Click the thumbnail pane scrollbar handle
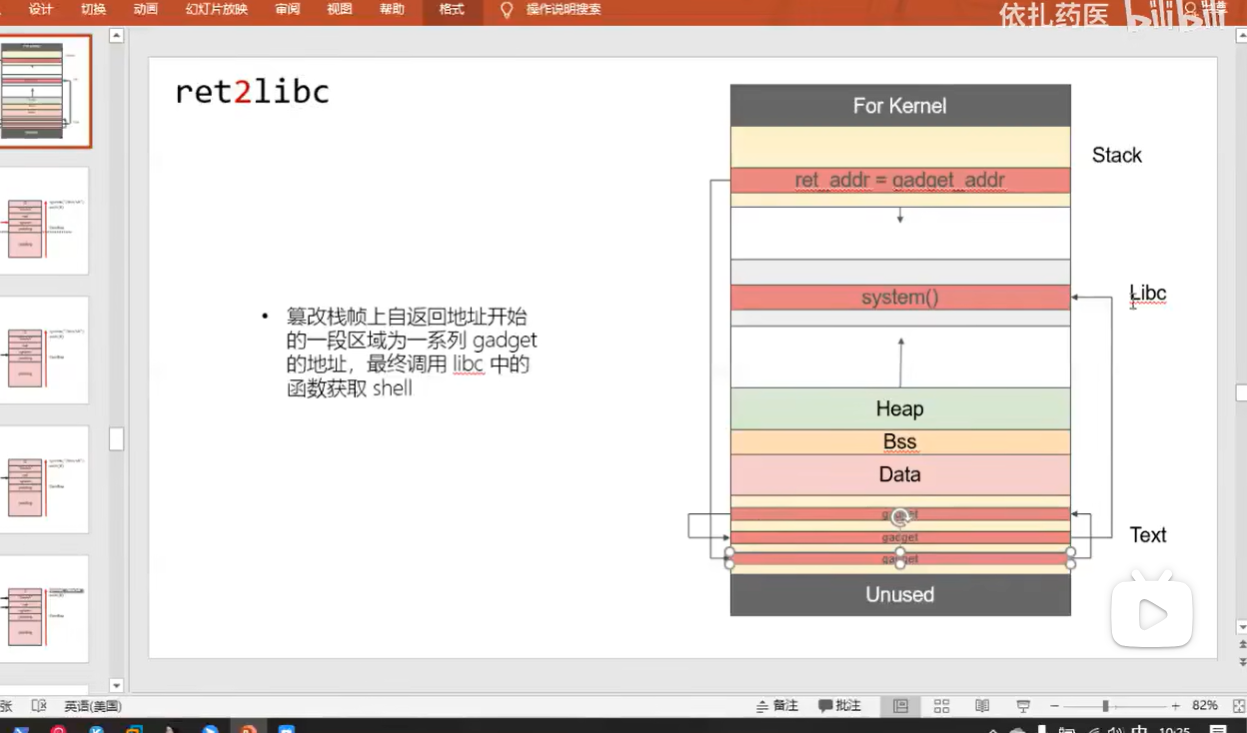Image resolution: width=1247 pixels, height=733 pixels. pyautogui.click(x=116, y=438)
